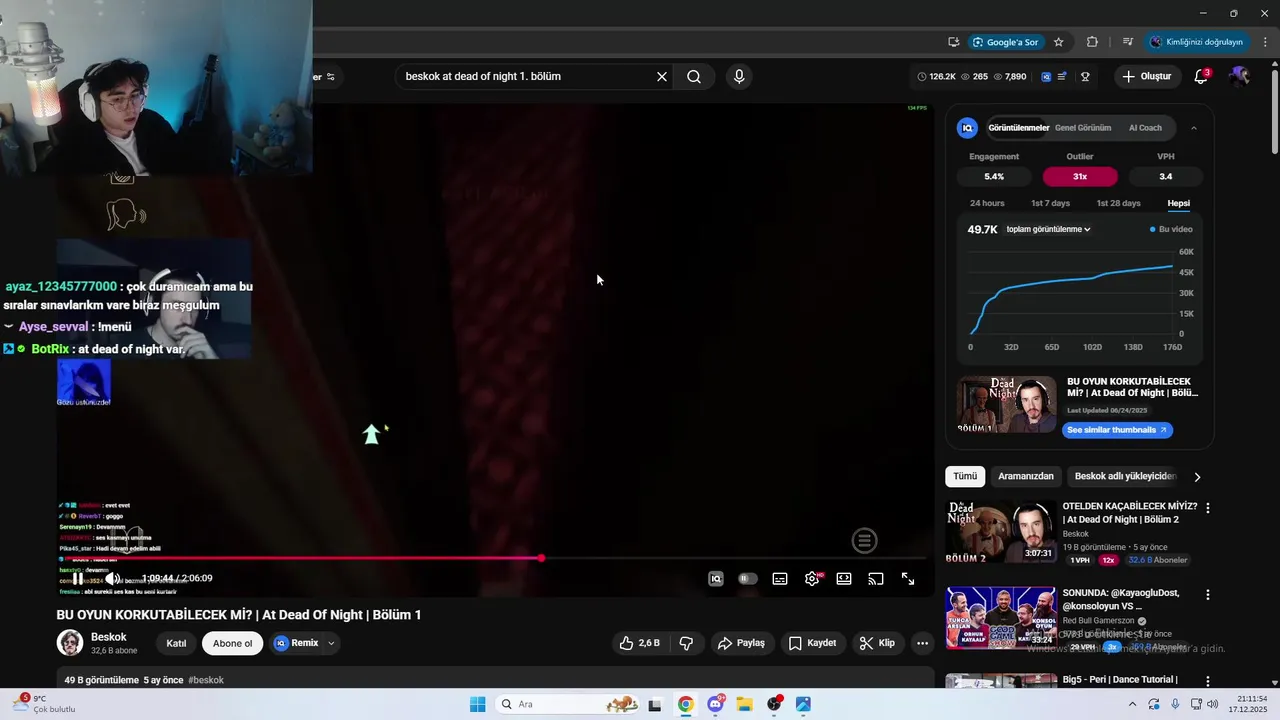This screenshot has width=1280, height=720.
Task: Click the Katıl join button
Action: coord(176,643)
